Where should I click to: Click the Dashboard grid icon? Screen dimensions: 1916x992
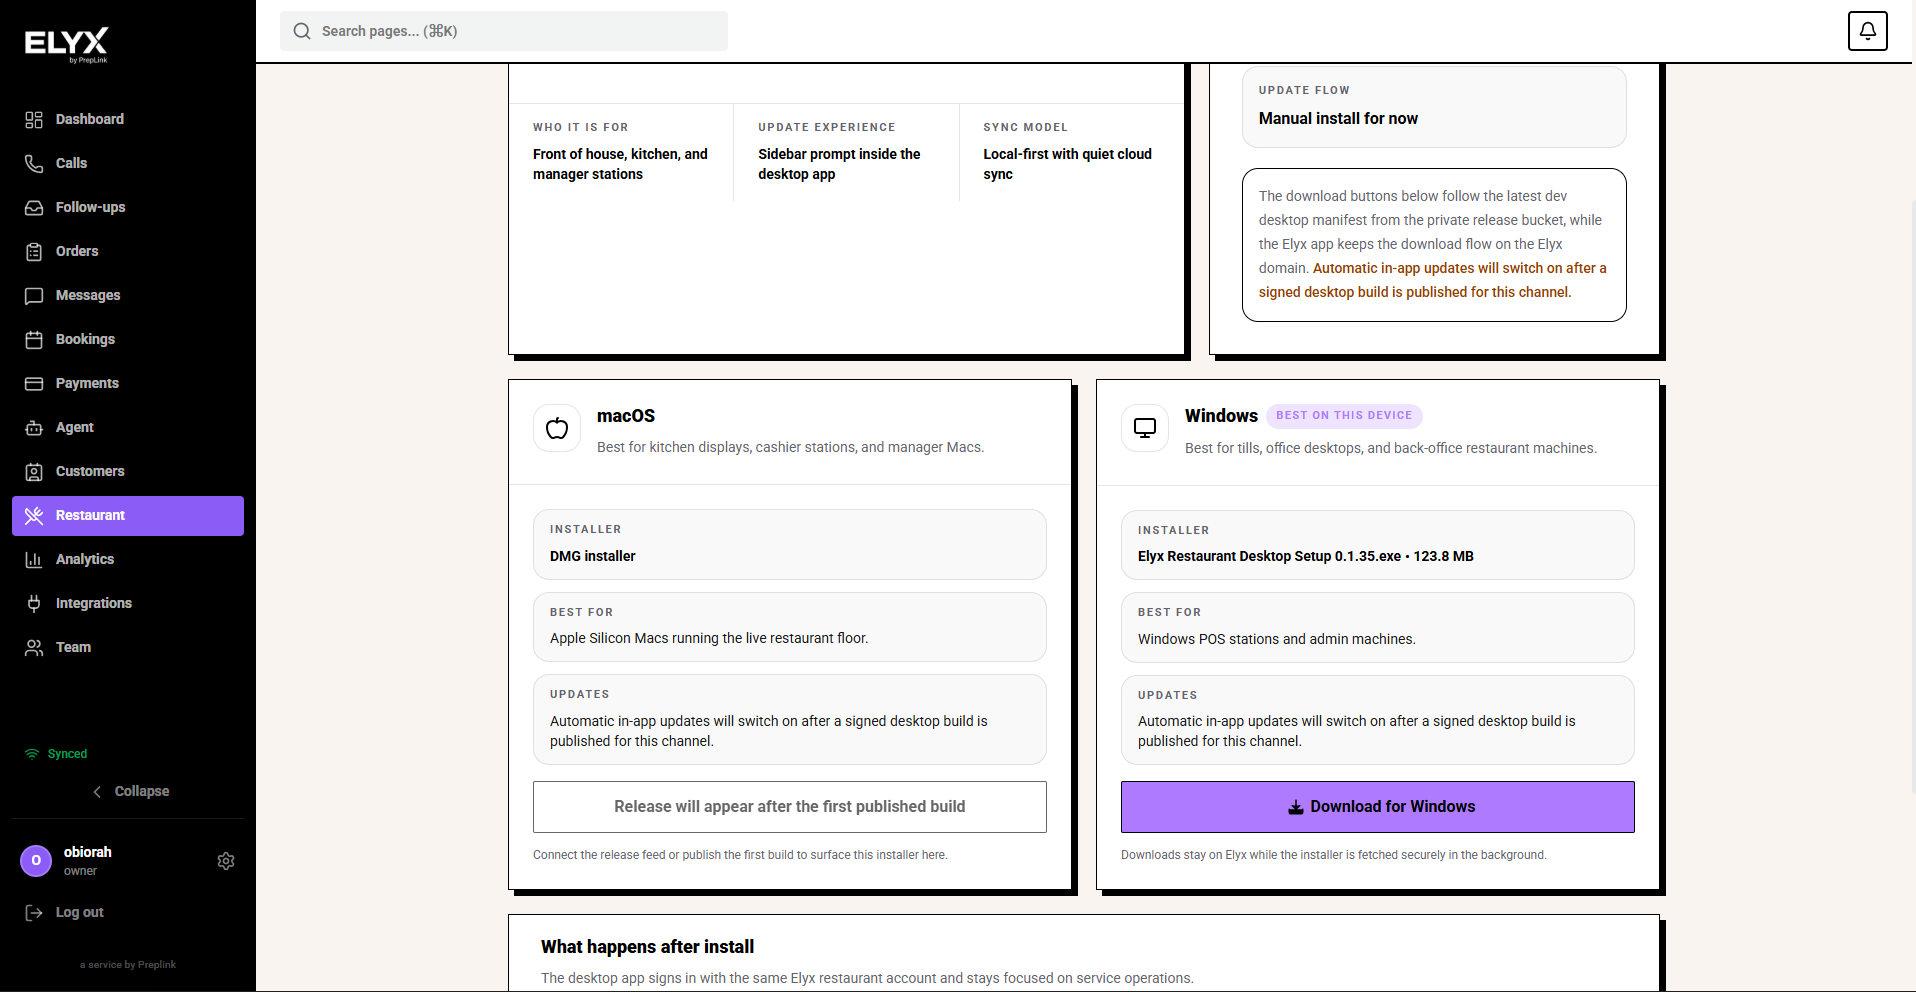34,120
